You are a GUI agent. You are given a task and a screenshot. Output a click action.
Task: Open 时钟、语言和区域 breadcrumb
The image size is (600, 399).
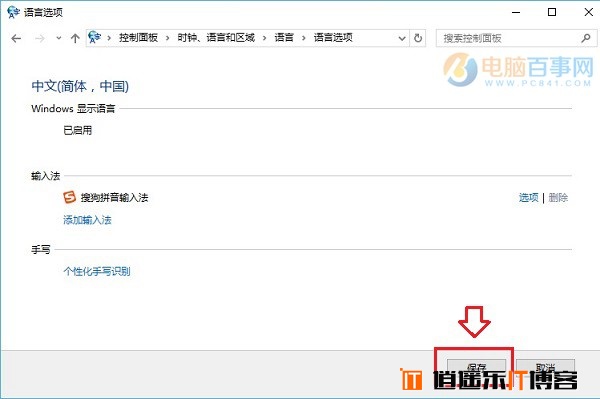216,37
